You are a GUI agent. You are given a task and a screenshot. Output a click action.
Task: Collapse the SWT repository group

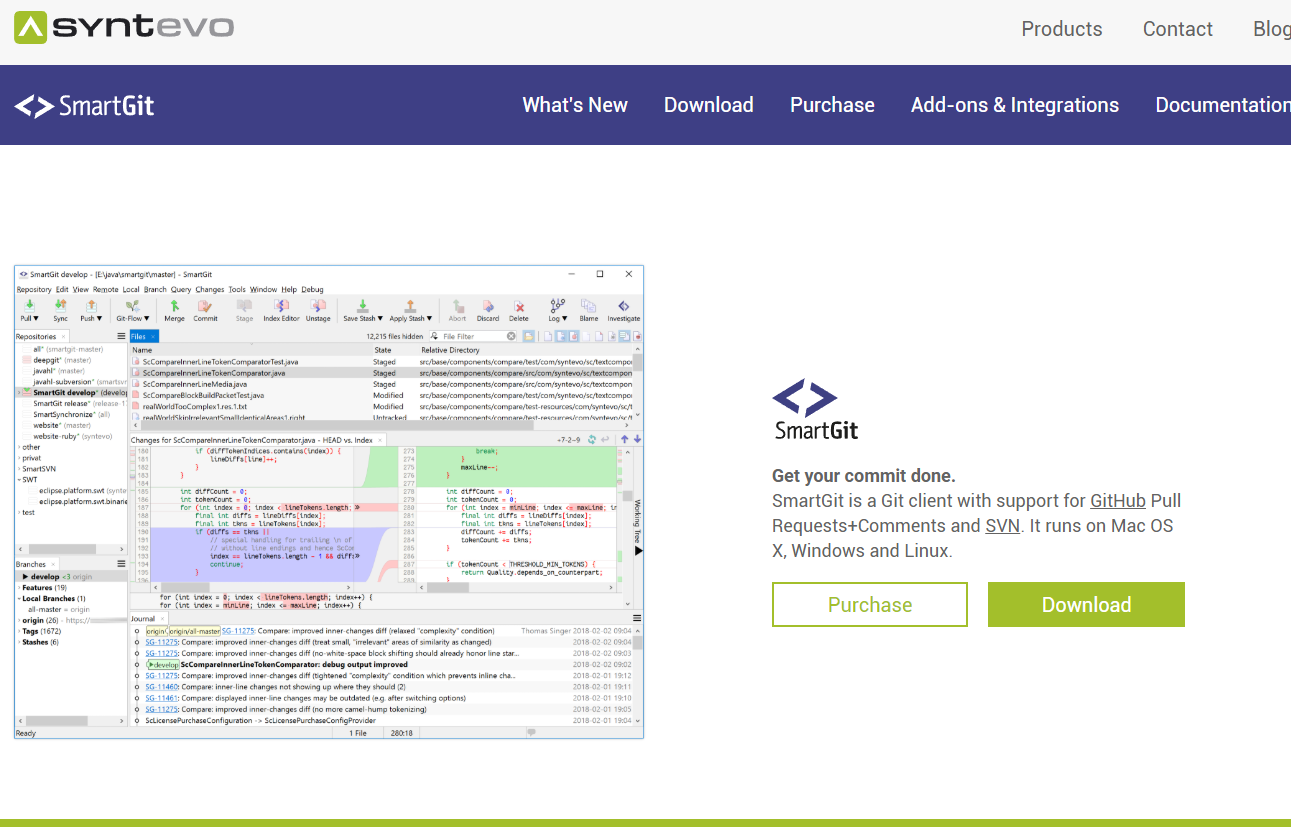pos(18,480)
